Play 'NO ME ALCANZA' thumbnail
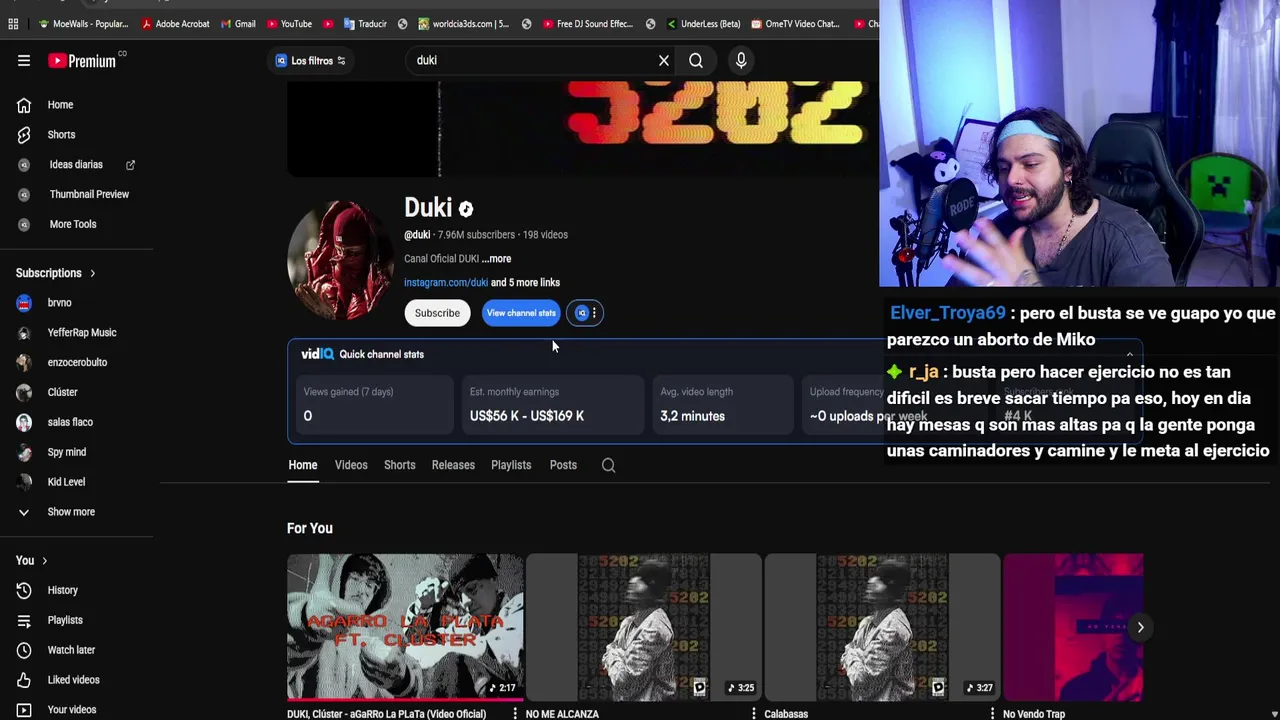The width and height of the screenshot is (1280, 720). (x=643, y=627)
